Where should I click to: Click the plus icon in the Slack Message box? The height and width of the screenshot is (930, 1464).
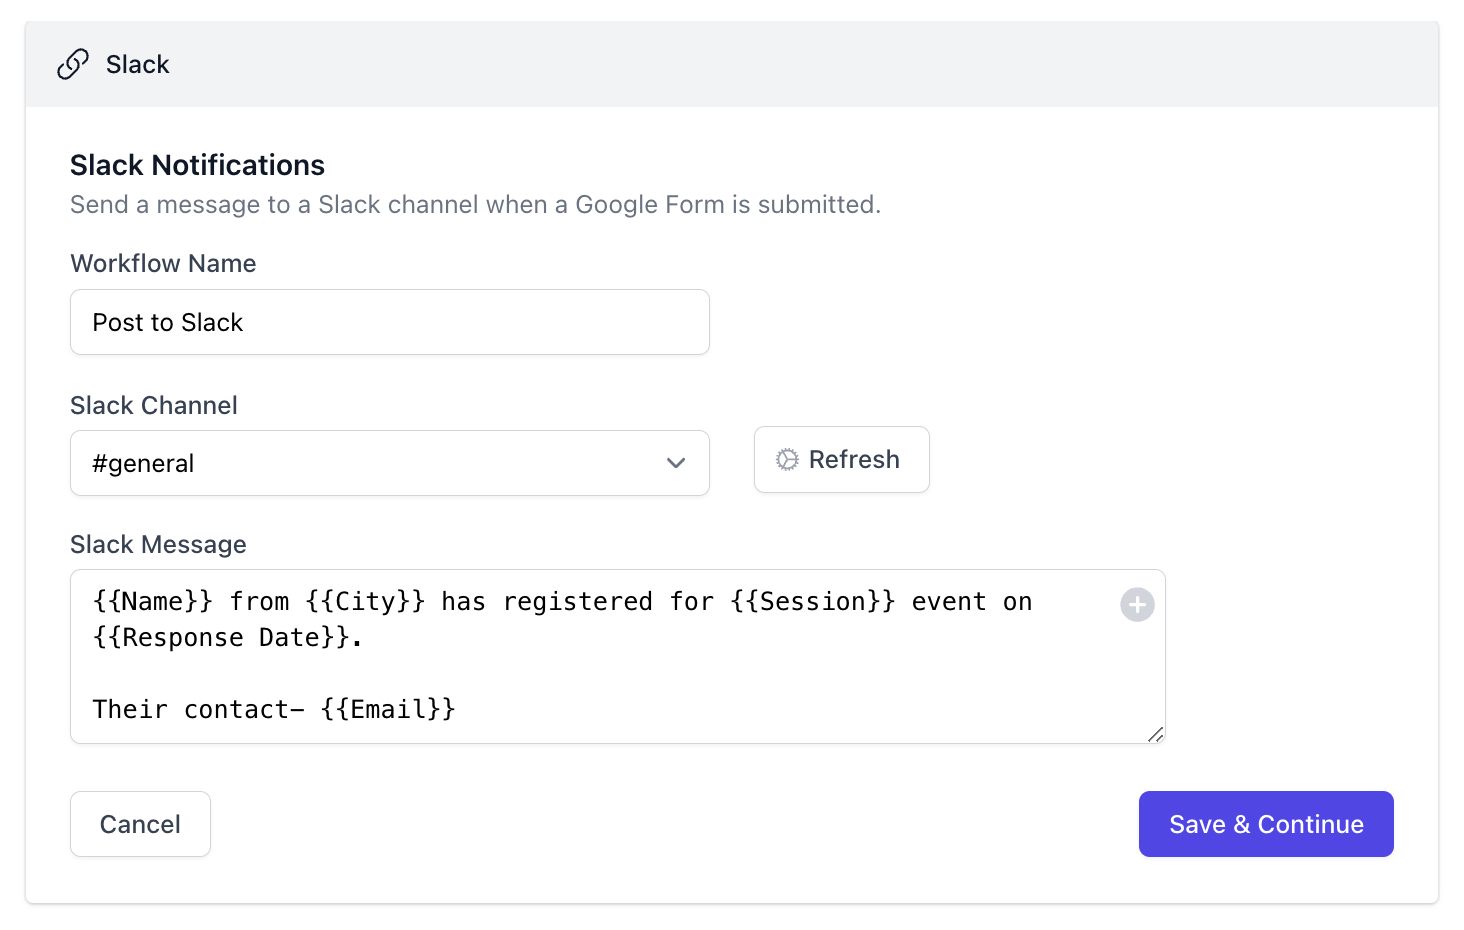[x=1136, y=604]
